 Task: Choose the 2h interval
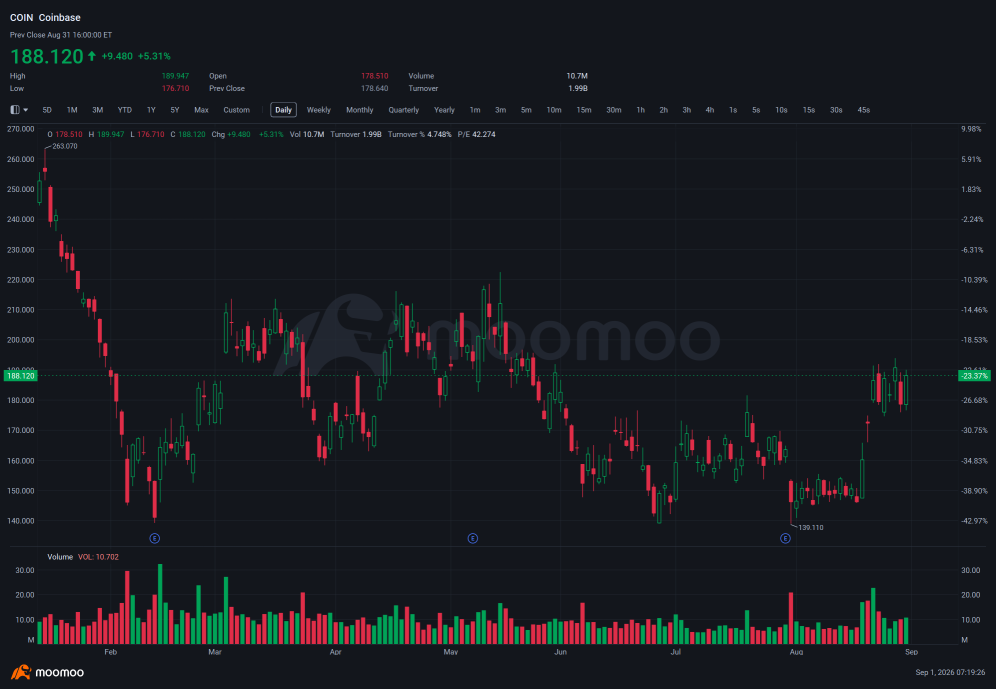pyautogui.click(x=664, y=110)
